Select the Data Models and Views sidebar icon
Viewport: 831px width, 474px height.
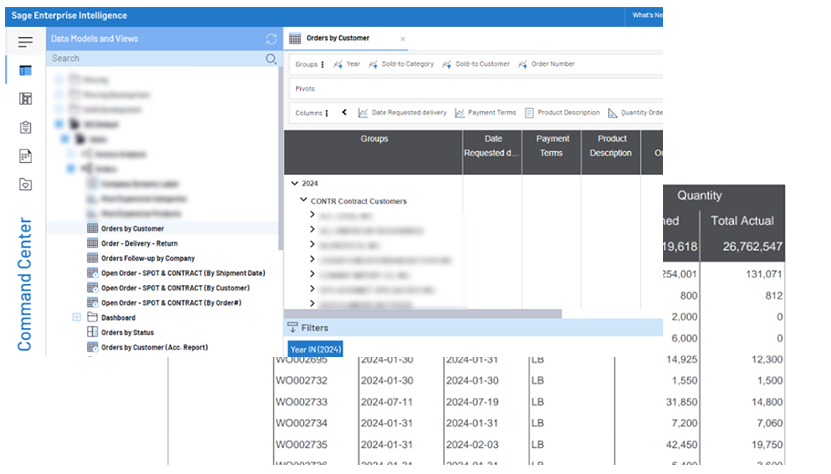tap(25, 71)
